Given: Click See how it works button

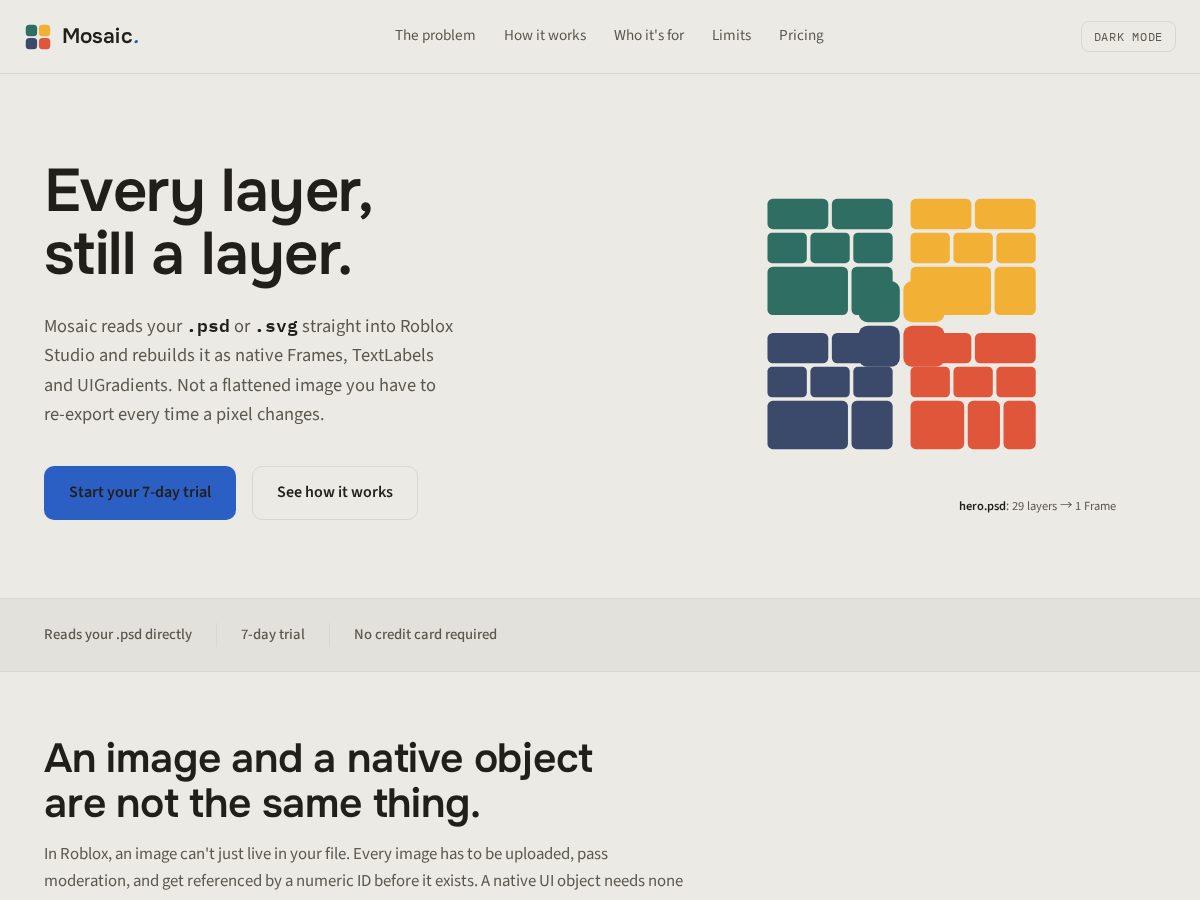Looking at the screenshot, I should pyautogui.click(x=335, y=493).
